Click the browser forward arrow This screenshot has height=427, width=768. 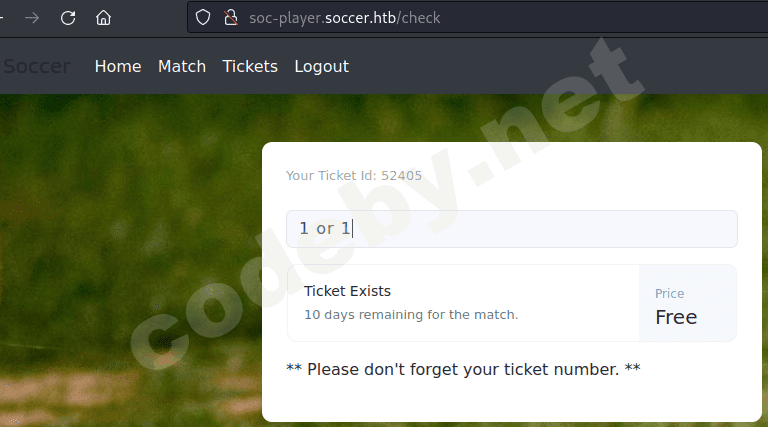tap(33, 18)
